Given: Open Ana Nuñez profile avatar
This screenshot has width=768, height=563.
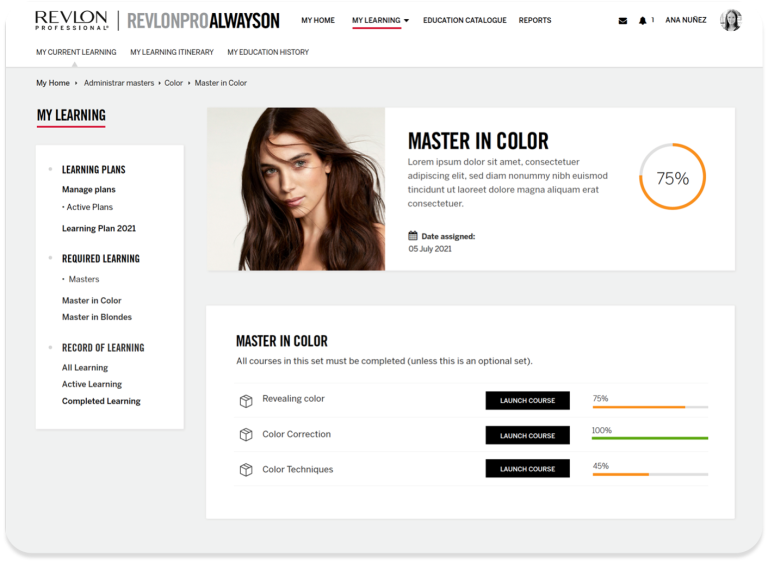Looking at the screenshot, I should pyautogui.click(x=730, y=20).
